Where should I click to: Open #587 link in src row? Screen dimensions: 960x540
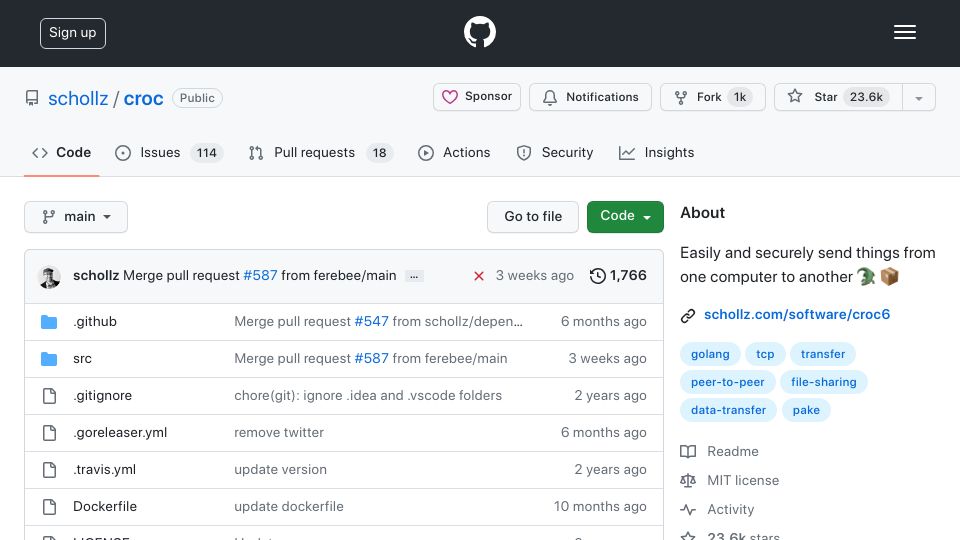372,359
